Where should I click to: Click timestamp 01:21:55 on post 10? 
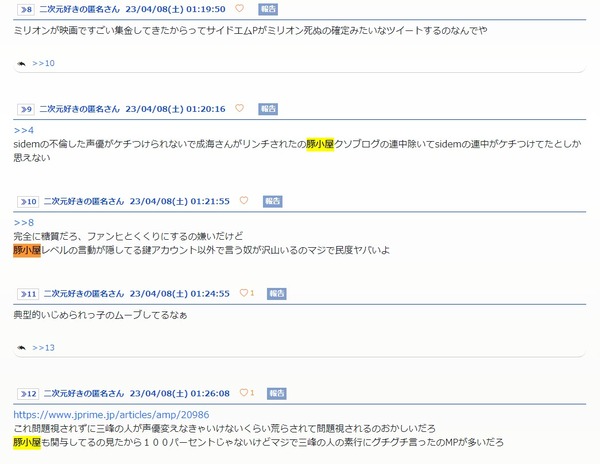210,201
